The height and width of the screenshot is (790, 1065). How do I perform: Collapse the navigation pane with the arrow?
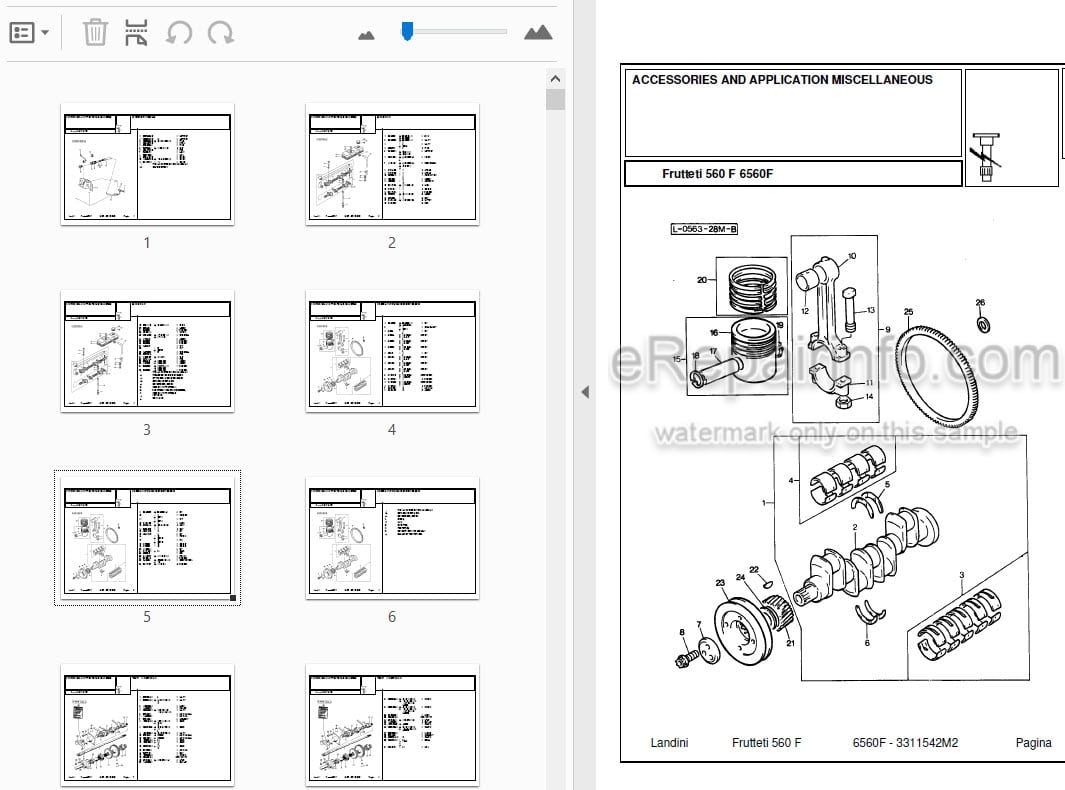click(585, 392)
